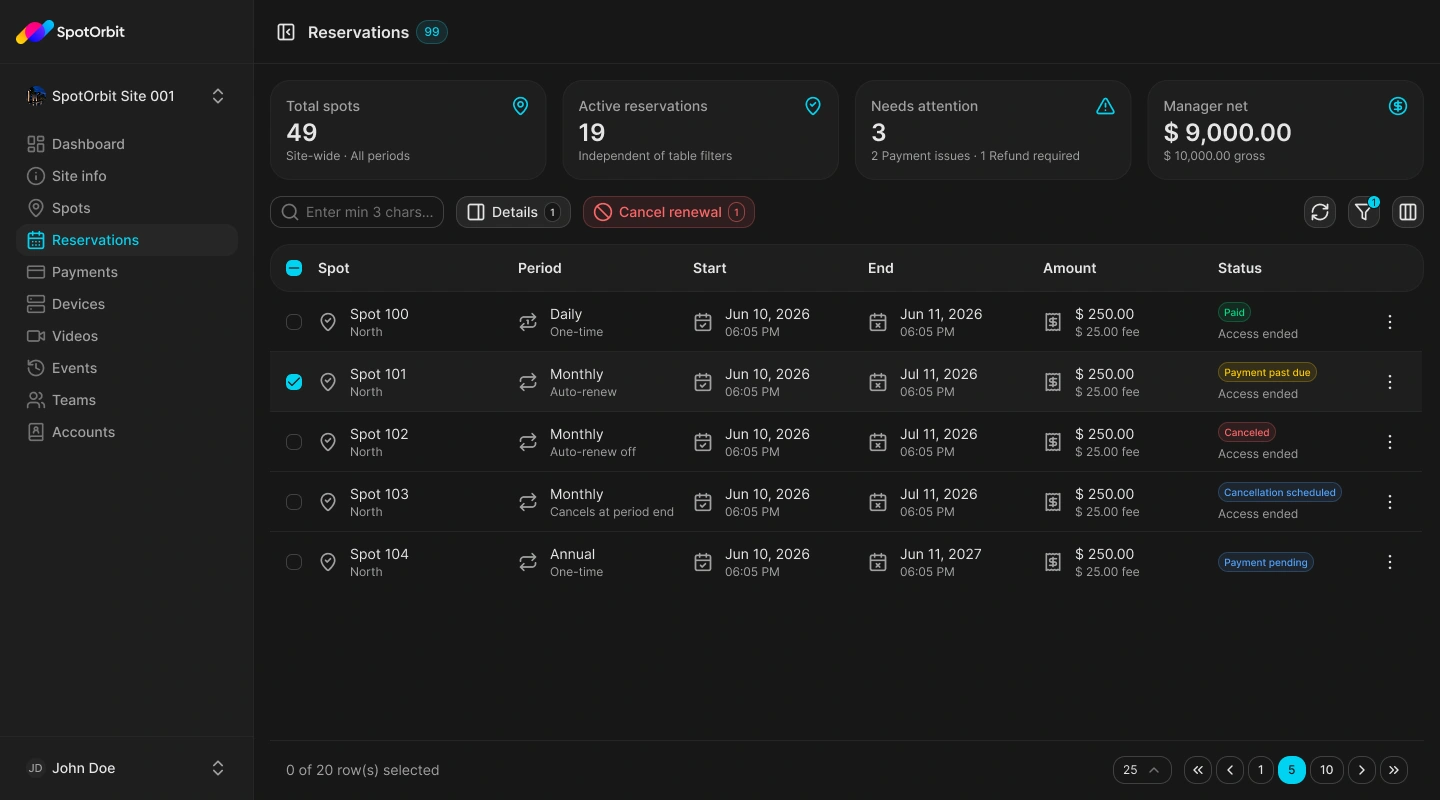
Task: Select the Spot 104 row checkbox
Action: (x=294, y=562)
